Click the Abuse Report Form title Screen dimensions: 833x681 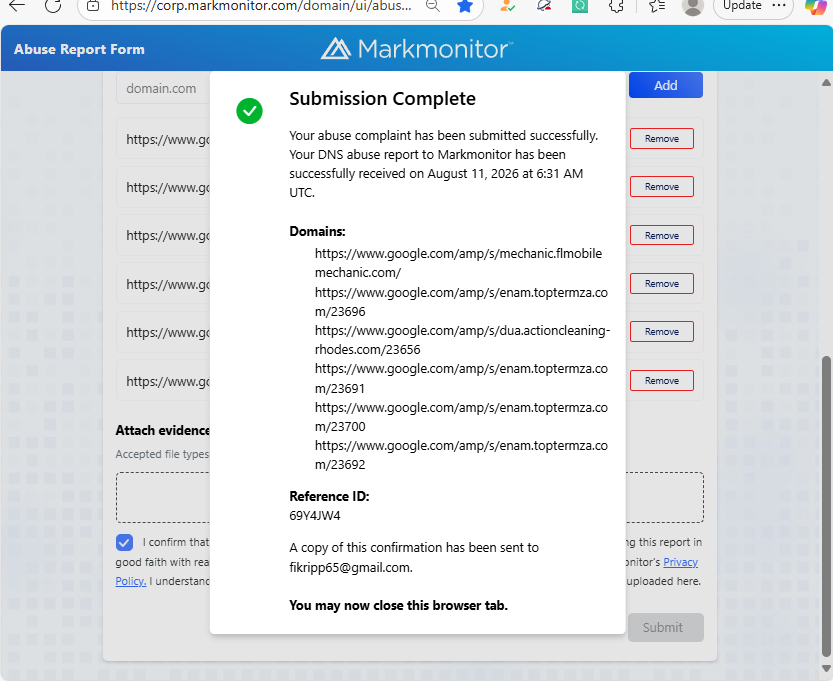click(x=79, y=49)
